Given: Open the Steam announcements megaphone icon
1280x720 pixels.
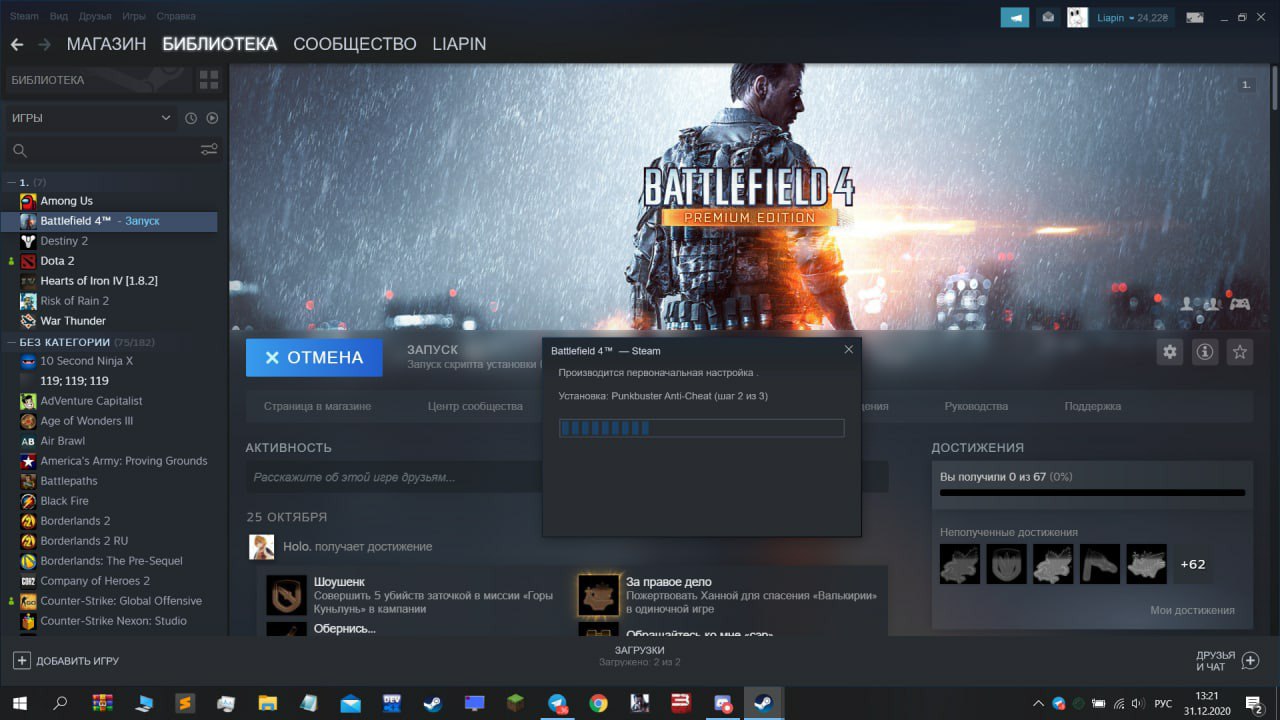Looking at the screenshot, I should tap(1015, 17).
